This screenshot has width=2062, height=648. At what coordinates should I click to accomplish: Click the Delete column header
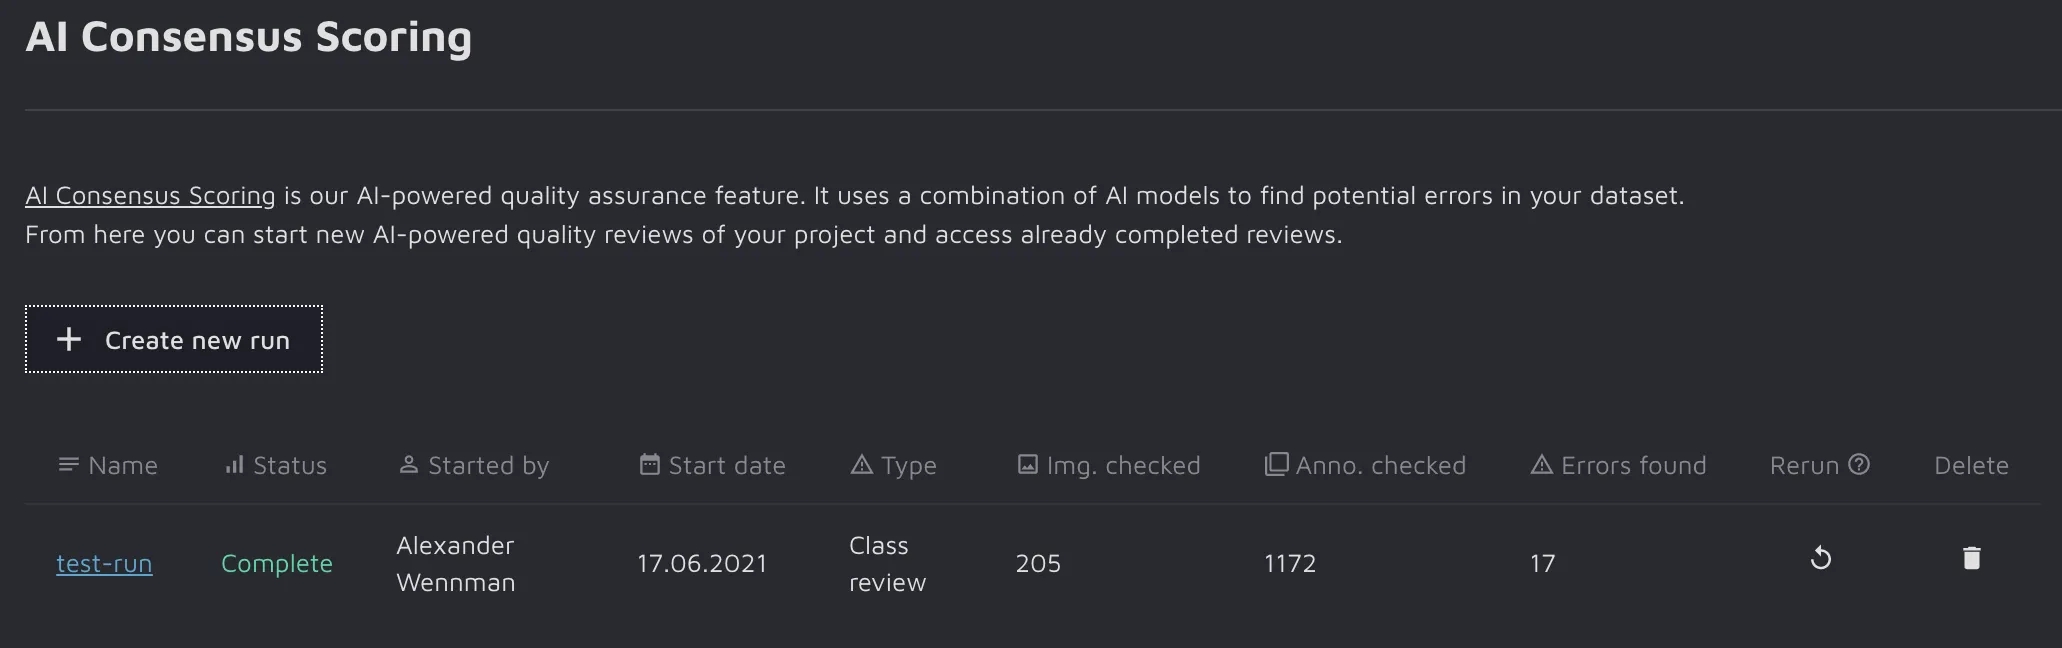coord(1971,465)
